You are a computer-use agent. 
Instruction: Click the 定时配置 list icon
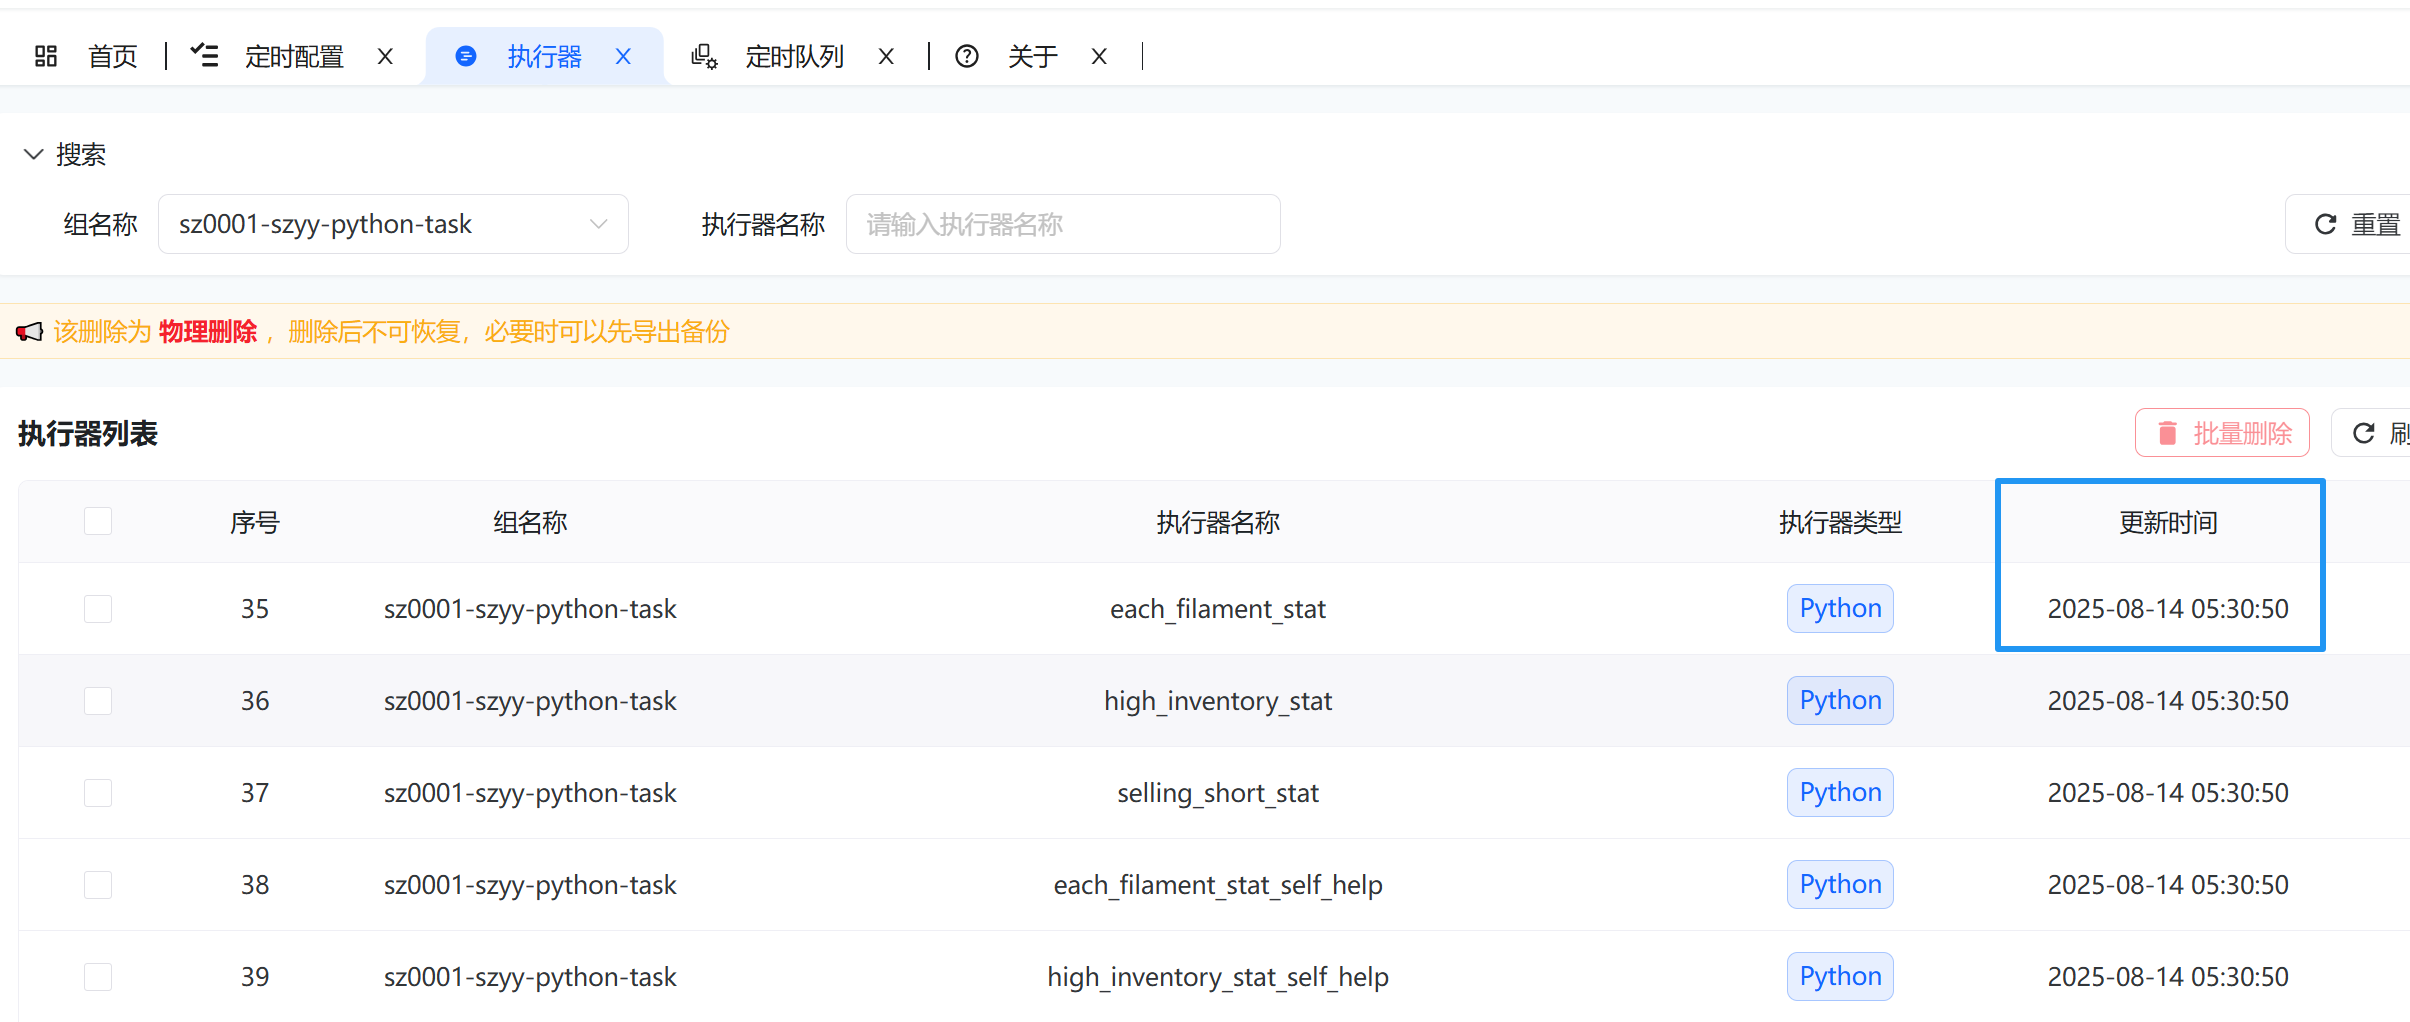pyautogui.click(x=205, y=55)
